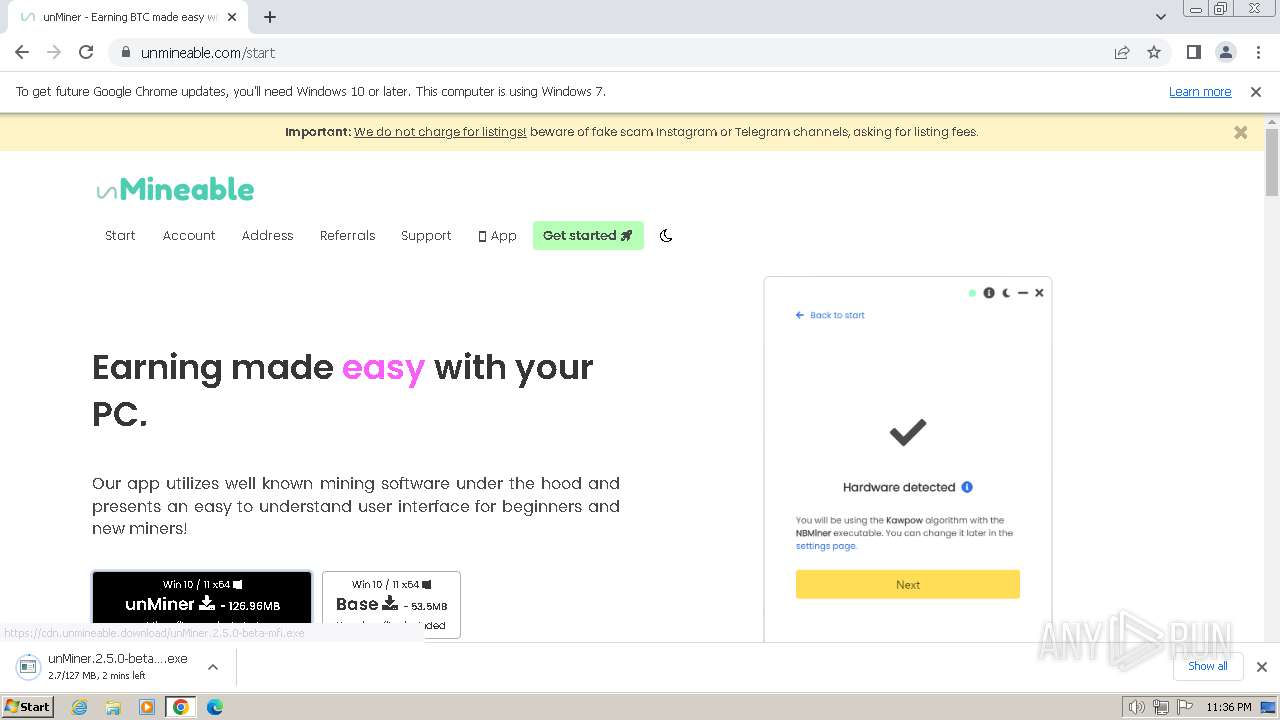Viewport: 1280px width, 720px height.
Task: Open 'We do not charge for listings' link
Action: pyautogui.click(x=440, y=131)
